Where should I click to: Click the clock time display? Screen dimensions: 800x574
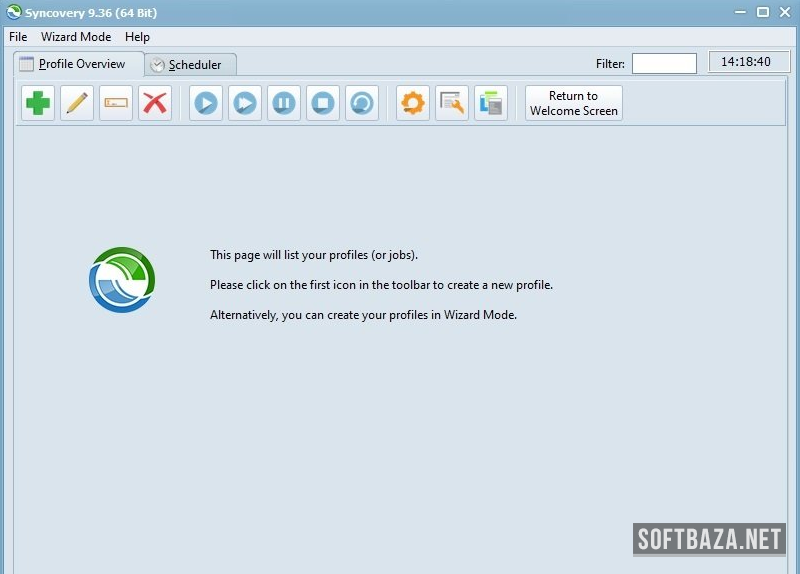[x=749, y=62]
